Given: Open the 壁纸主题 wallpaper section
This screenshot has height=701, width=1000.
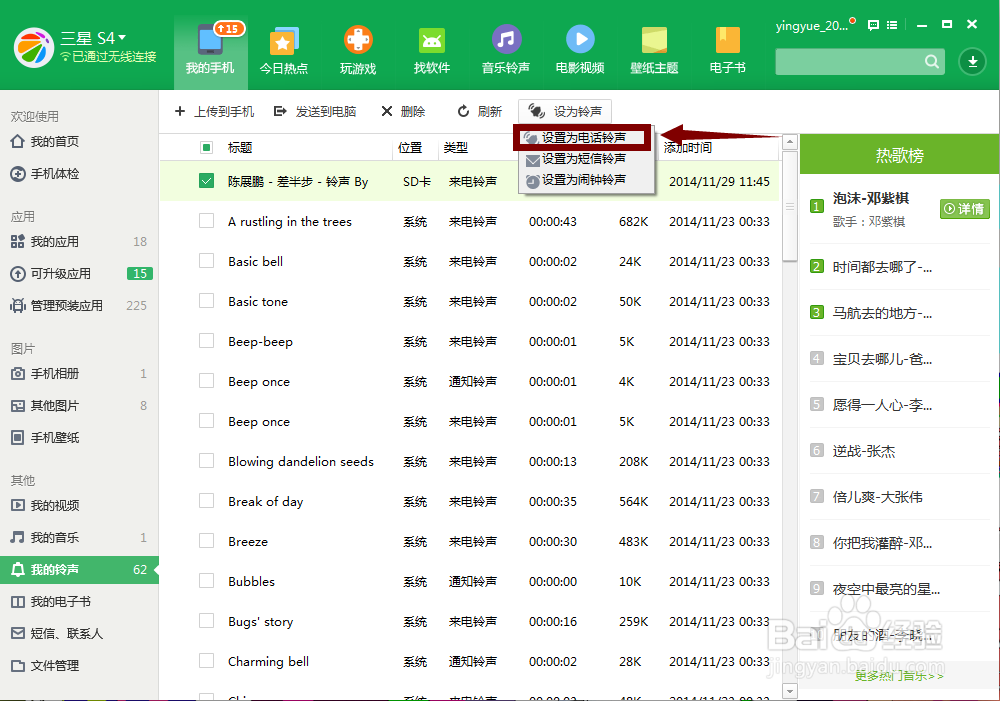Looking at the screenshot, I should pos(654,51).
